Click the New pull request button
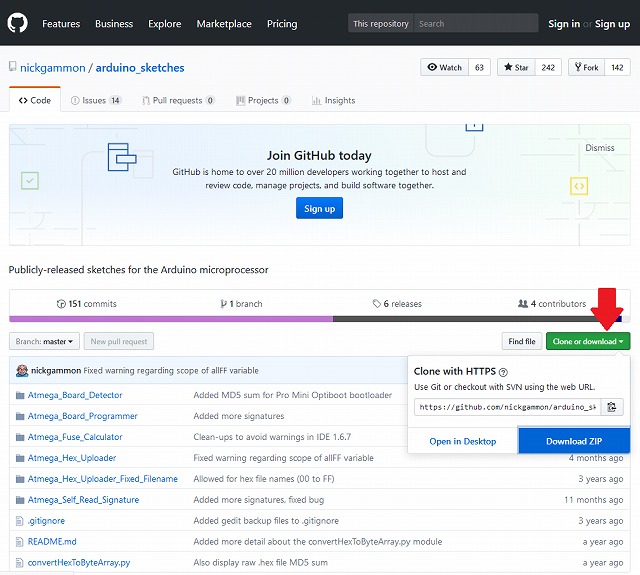Screen dimensions: 640x575 pos(119,341)
